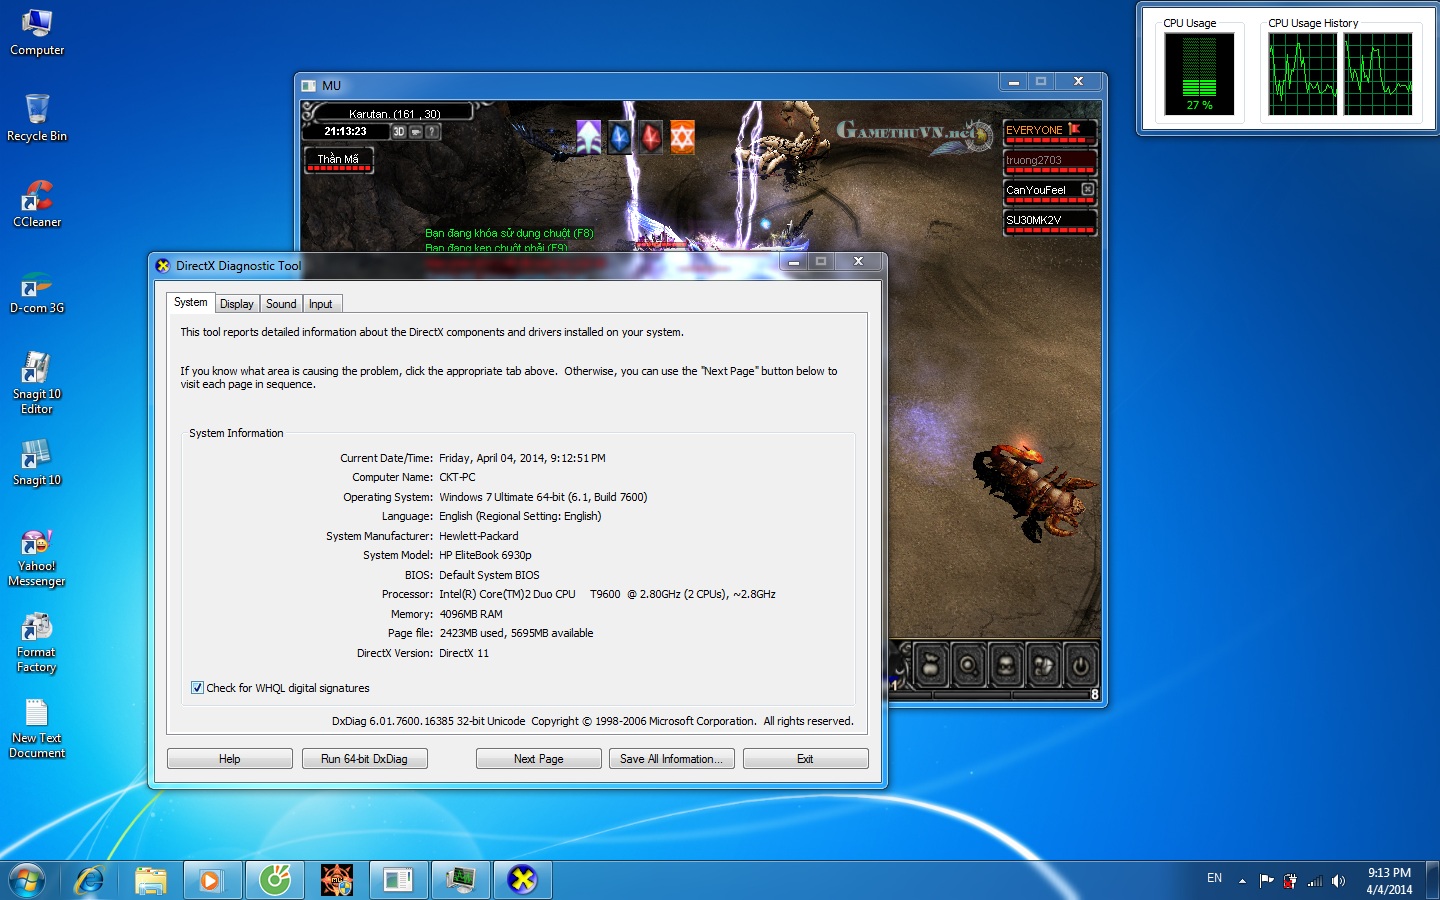1440x900 pixels.
Task: Click the power button in MU's bottom bar
Action: tap(1080, 665)
